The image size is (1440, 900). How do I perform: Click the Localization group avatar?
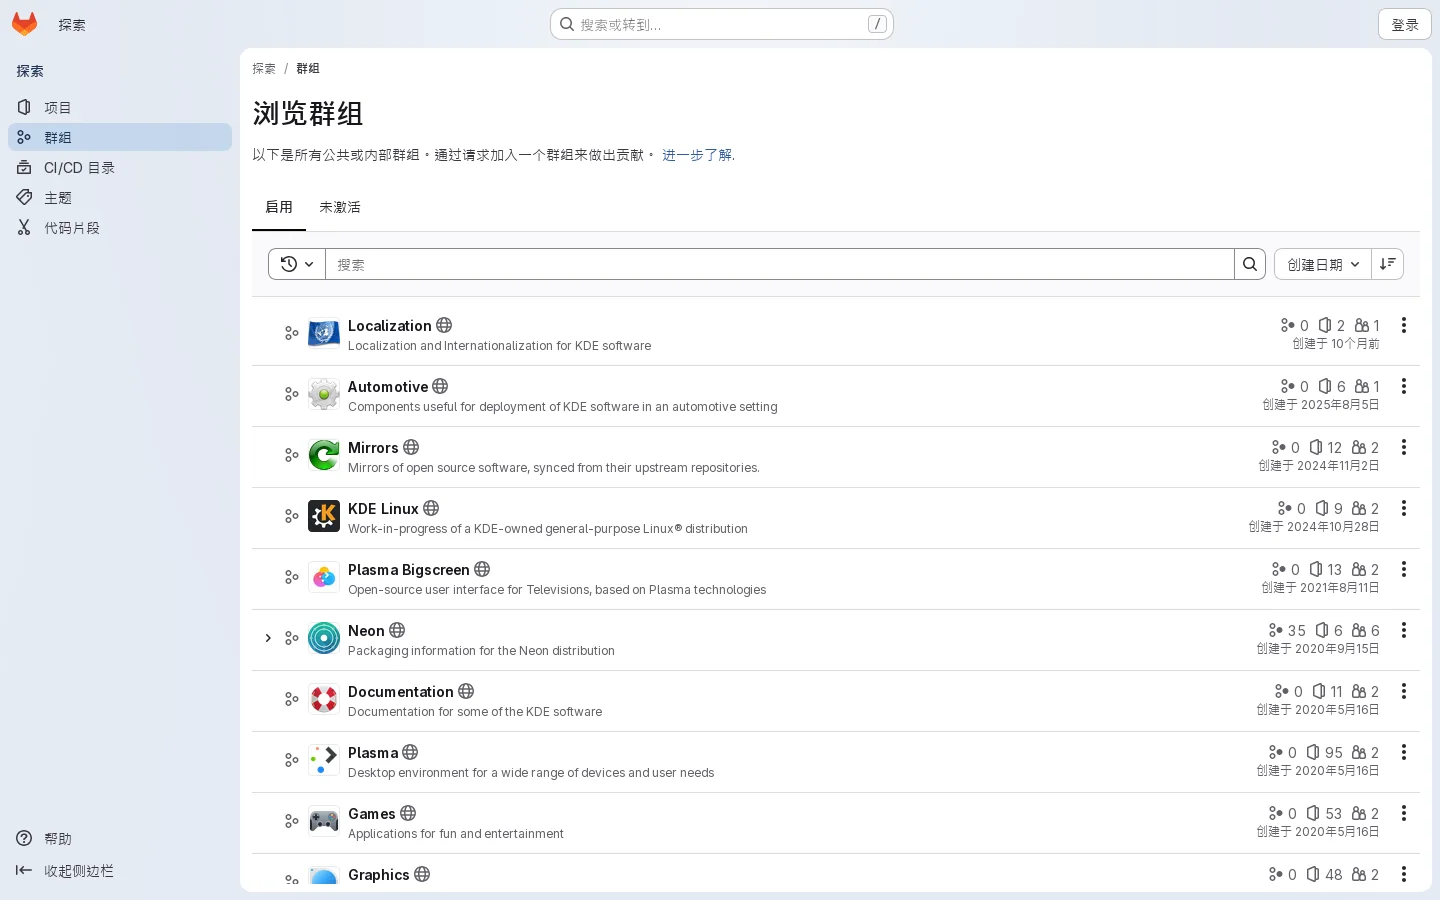tap(324, 333)
